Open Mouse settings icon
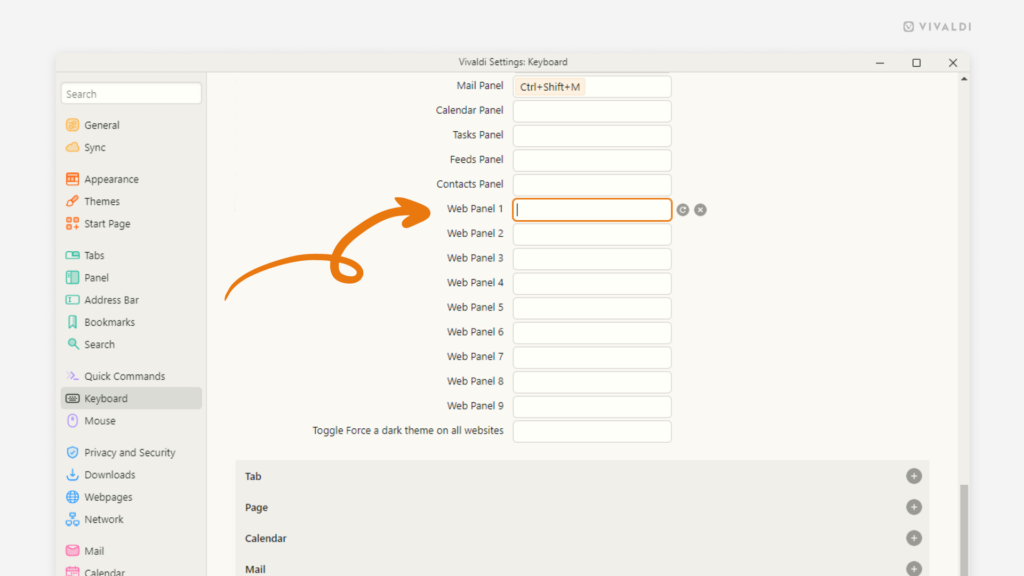Image resolution: width=1024 pixels, height=576 pixels. 72,421
